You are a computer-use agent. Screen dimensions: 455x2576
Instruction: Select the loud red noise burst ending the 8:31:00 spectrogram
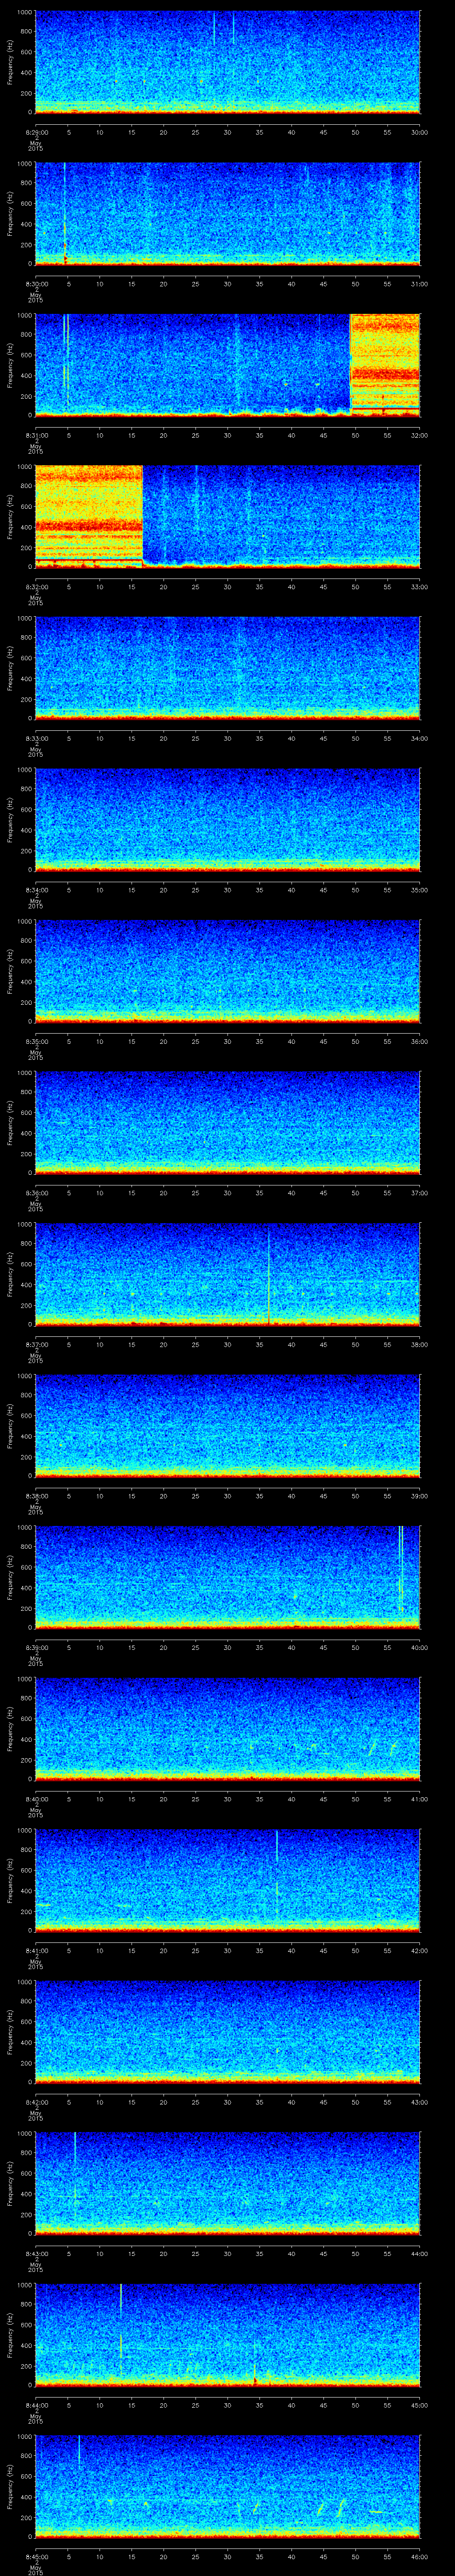pos(385,364)
